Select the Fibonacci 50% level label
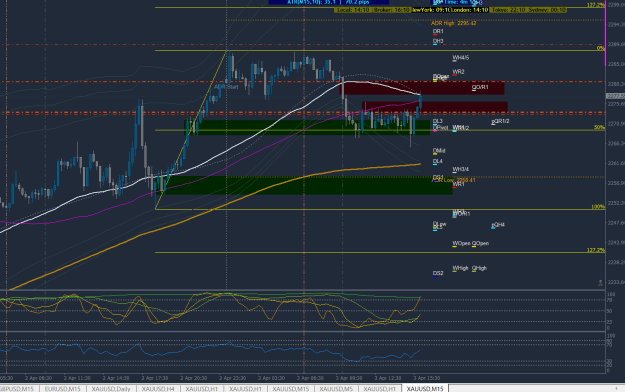The height and width of the screenshot is (392, 625). [599, 128]
